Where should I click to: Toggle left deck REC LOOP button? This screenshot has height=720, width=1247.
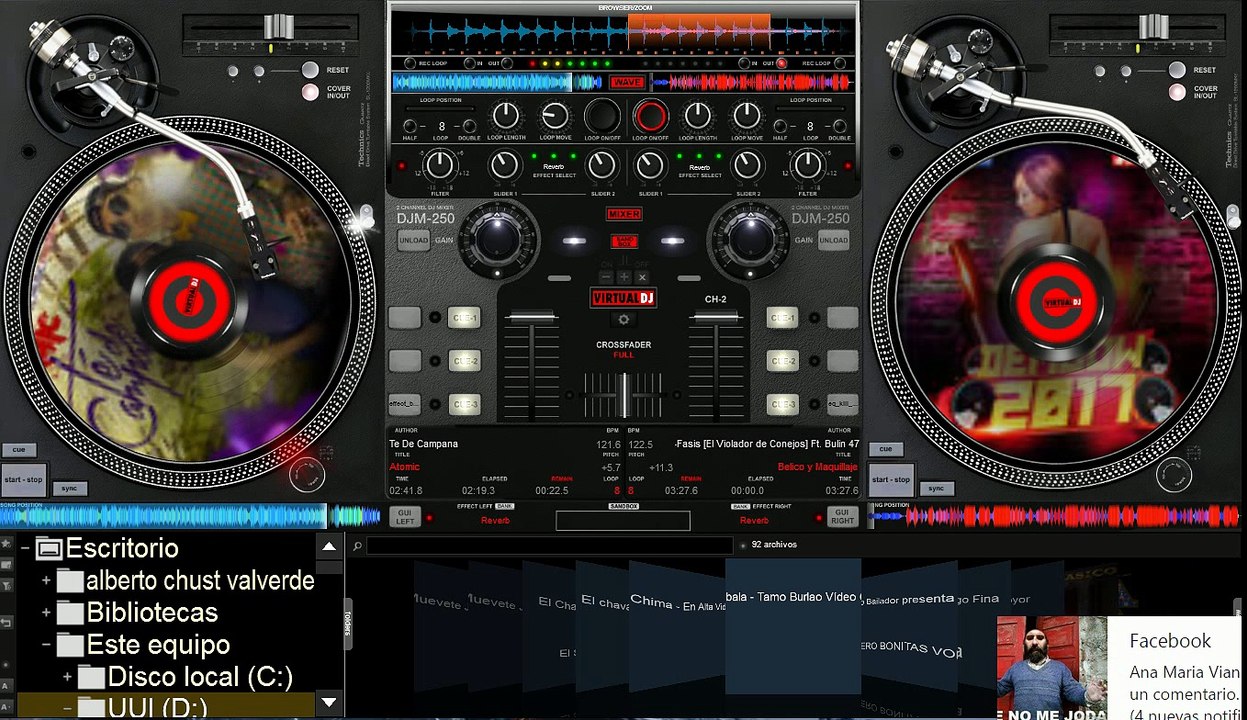tap(409, 63)
